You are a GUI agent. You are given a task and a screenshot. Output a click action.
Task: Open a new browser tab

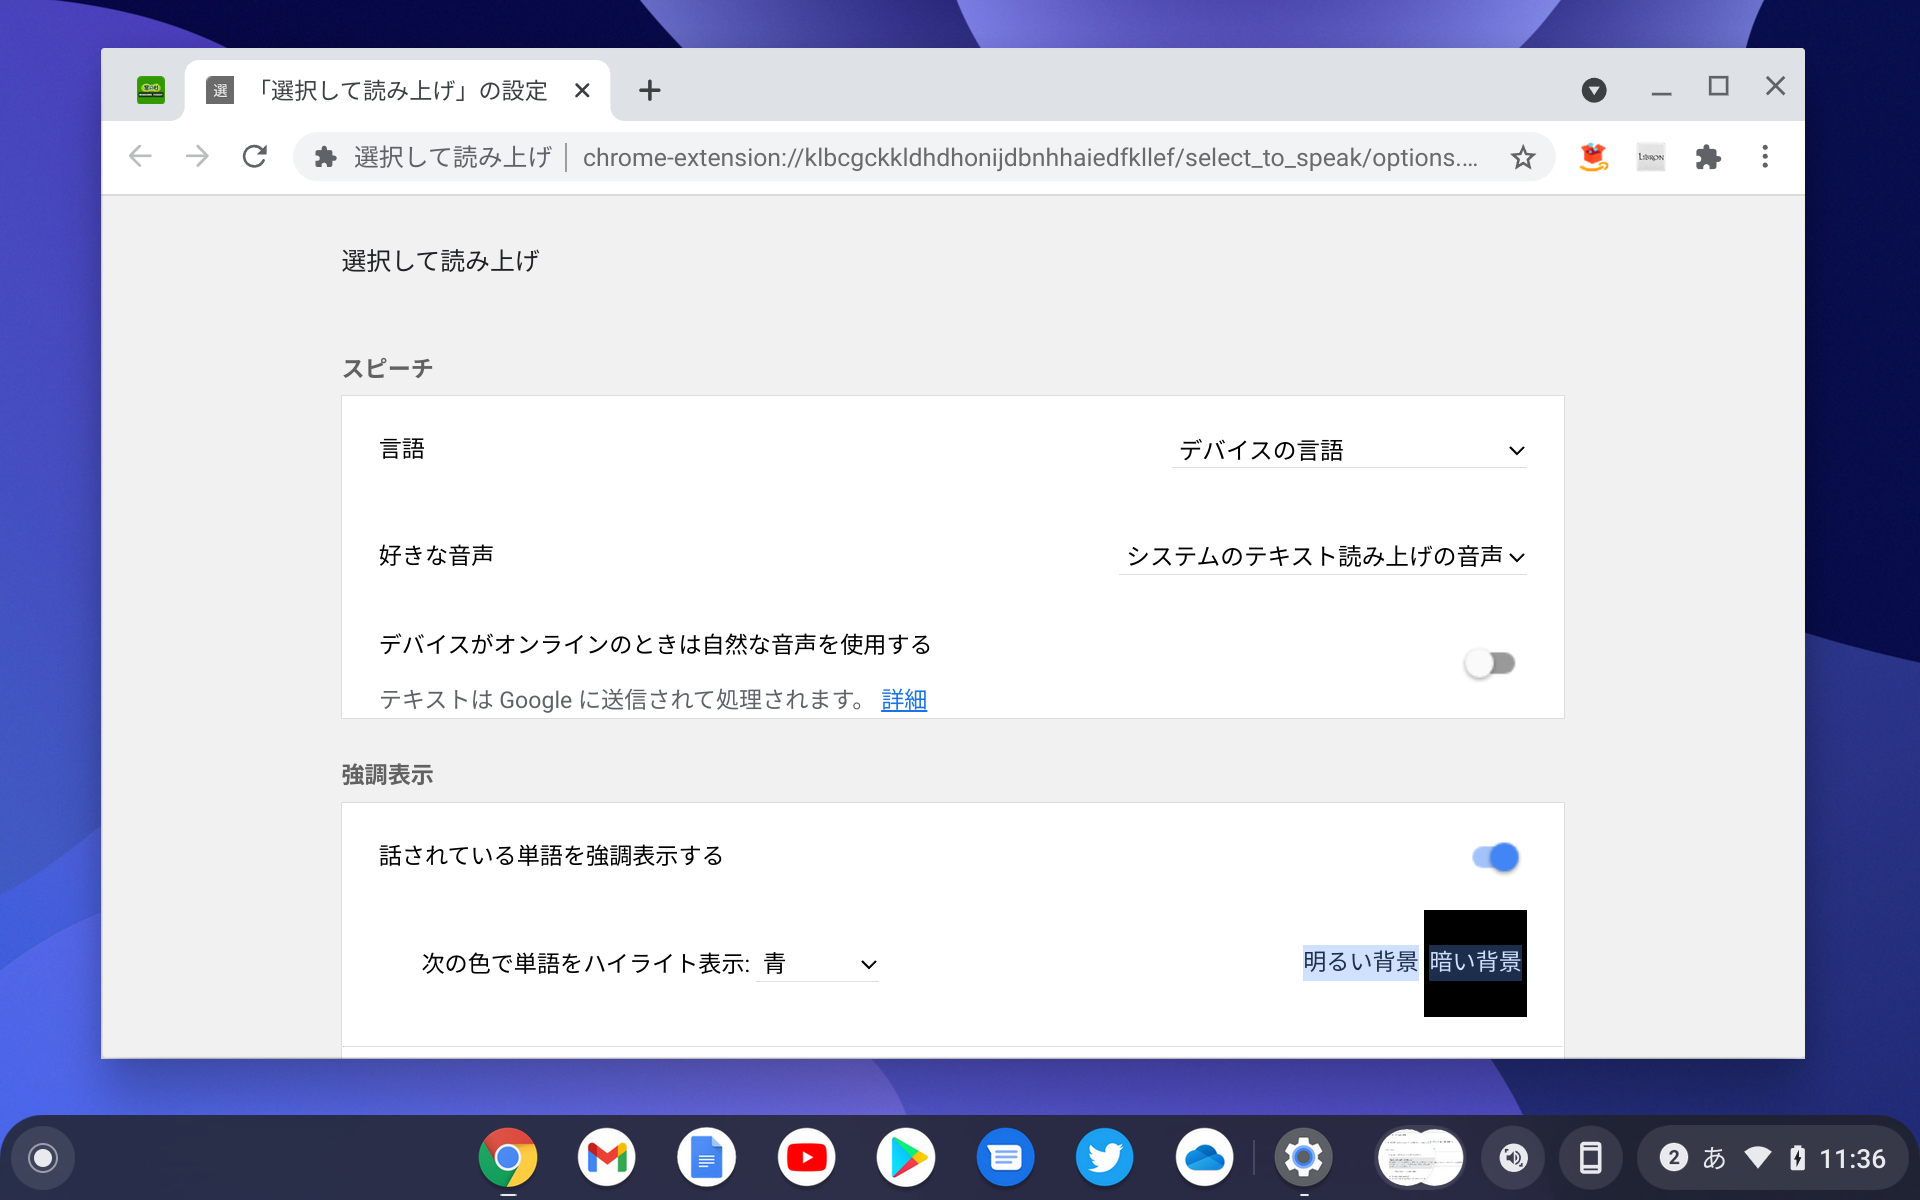650,90
